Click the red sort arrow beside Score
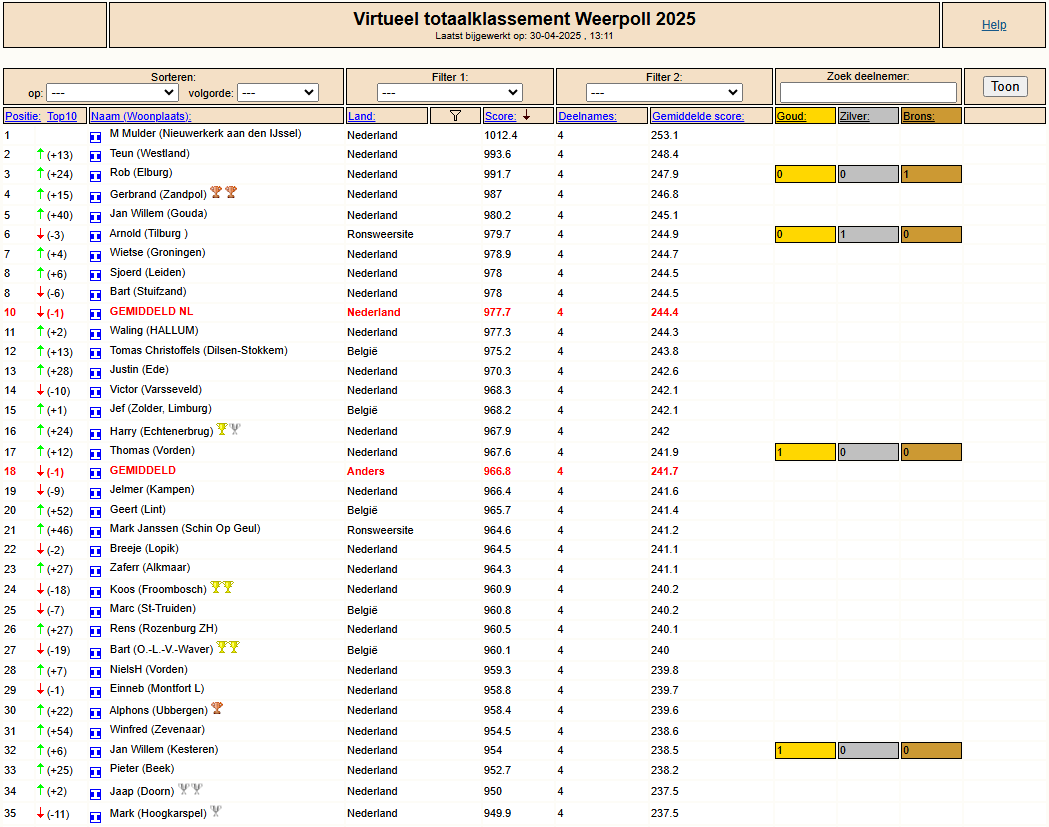Viewport: 1049px width, 827px height. pos(526,116)
